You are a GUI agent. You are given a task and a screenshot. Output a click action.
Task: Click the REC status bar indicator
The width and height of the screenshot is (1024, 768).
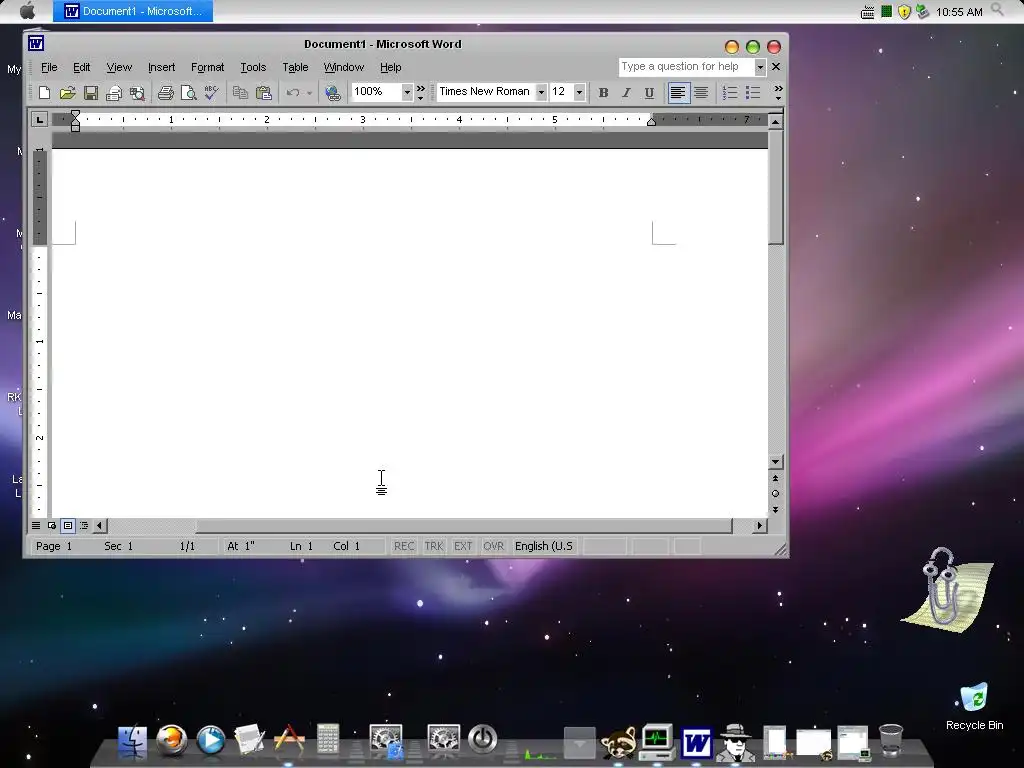(404, 546)
